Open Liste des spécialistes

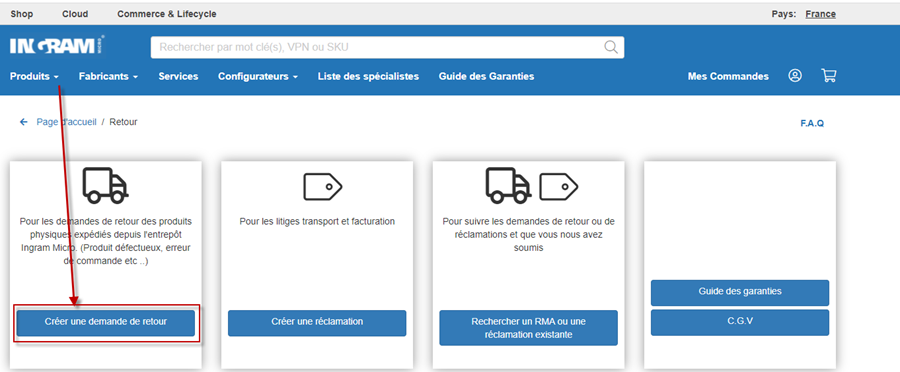coord(368,76)
